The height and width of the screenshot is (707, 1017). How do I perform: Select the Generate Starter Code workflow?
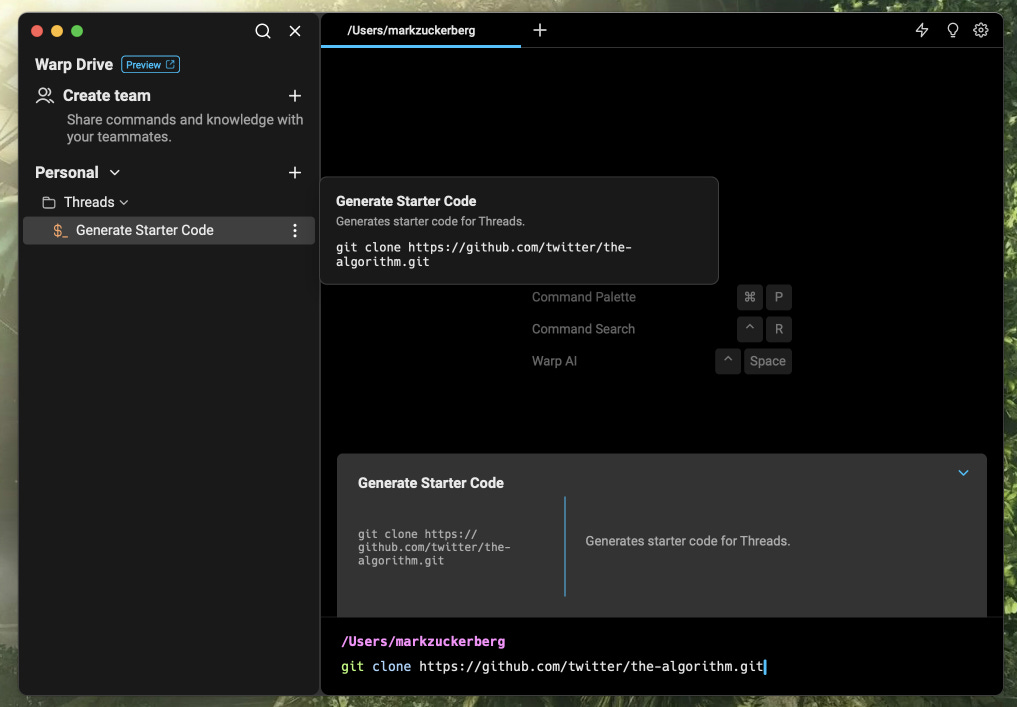[x=169, y=230]
